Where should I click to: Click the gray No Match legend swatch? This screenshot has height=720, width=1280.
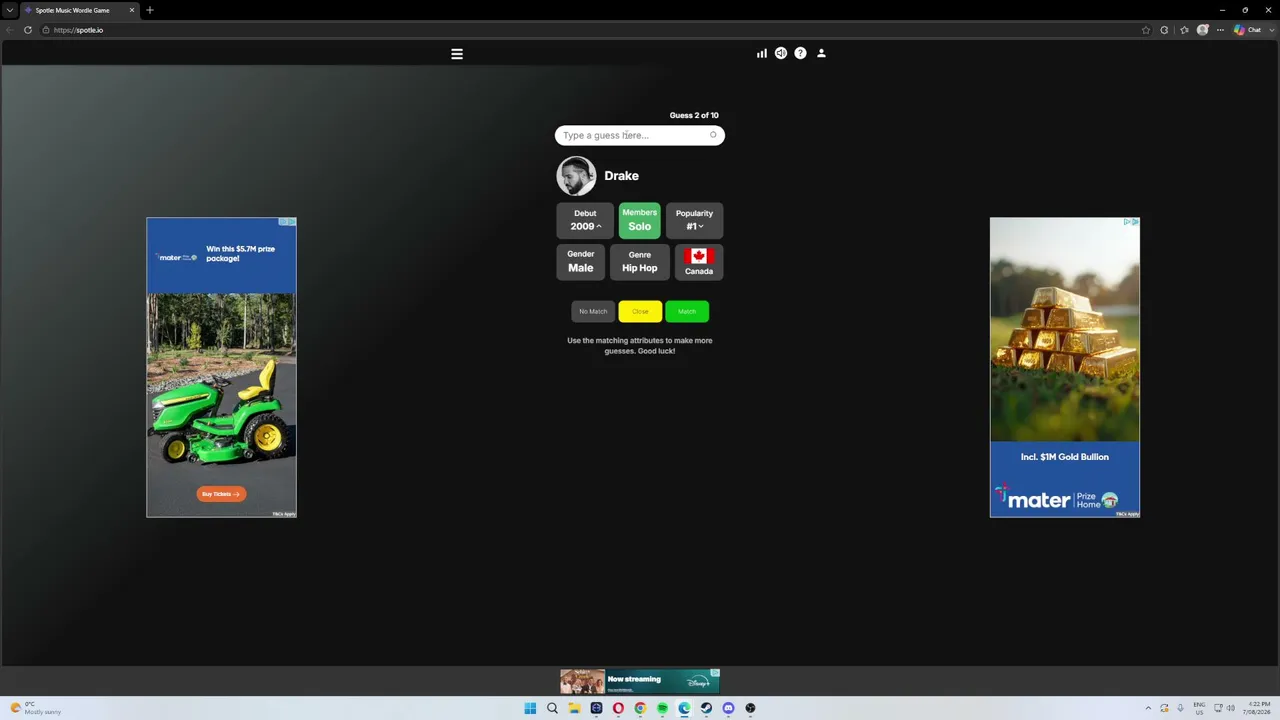point(593,311)
